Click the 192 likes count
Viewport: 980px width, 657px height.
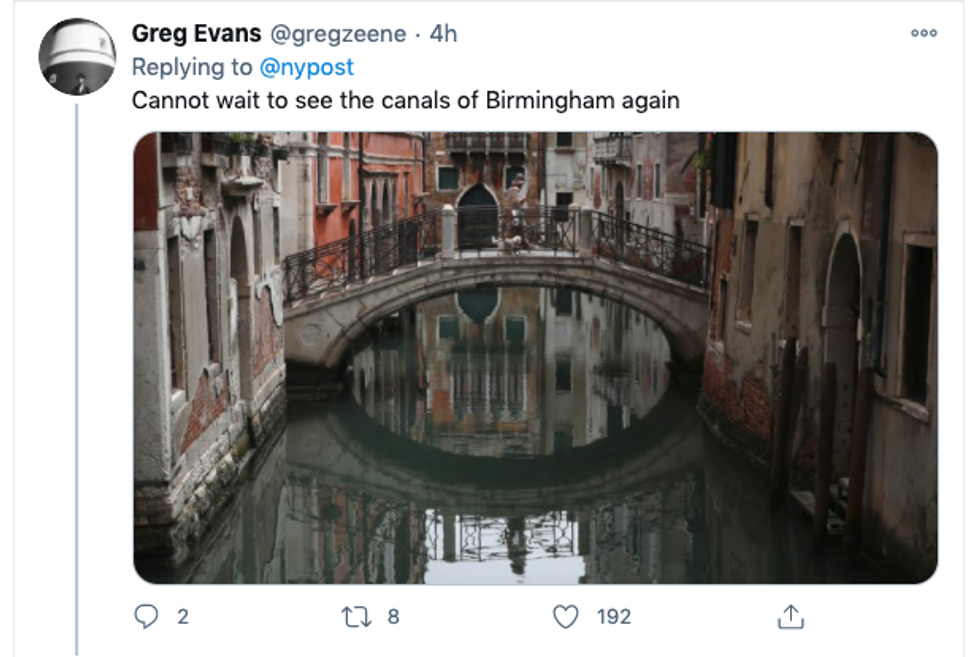[614, 617]
